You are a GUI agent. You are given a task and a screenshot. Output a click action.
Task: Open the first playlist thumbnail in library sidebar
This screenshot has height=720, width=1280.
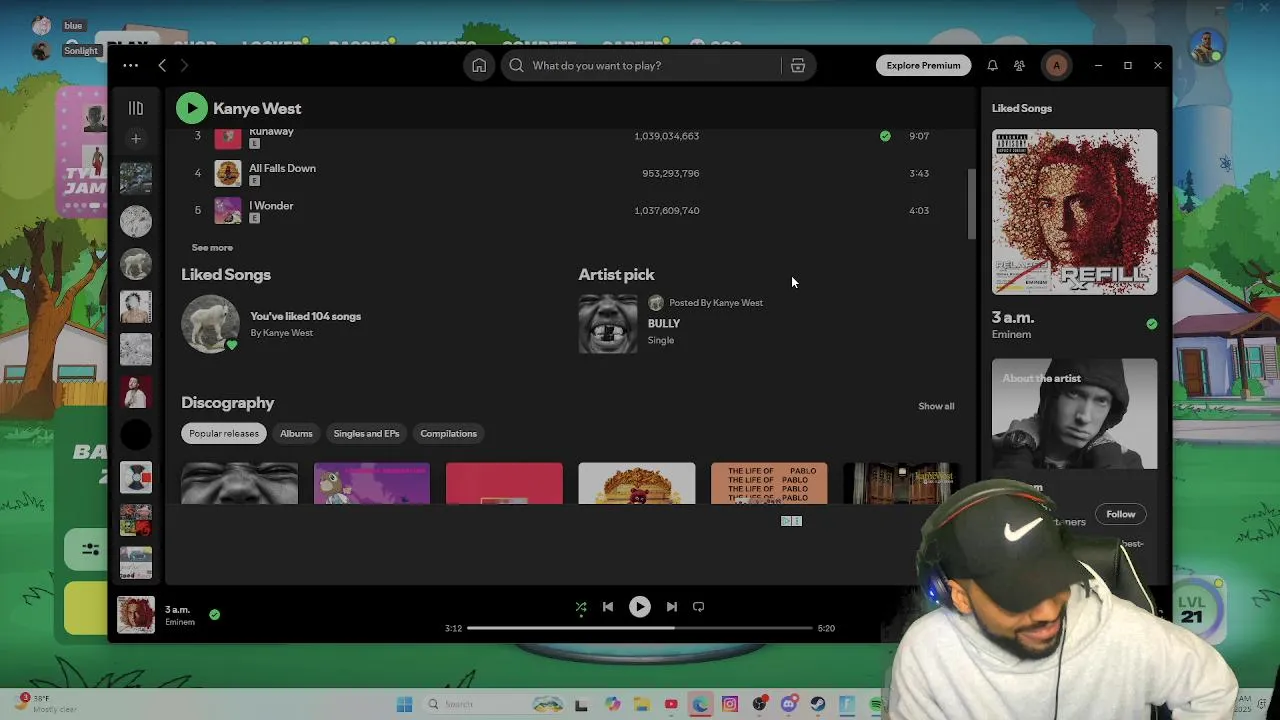tap(136, 178)
